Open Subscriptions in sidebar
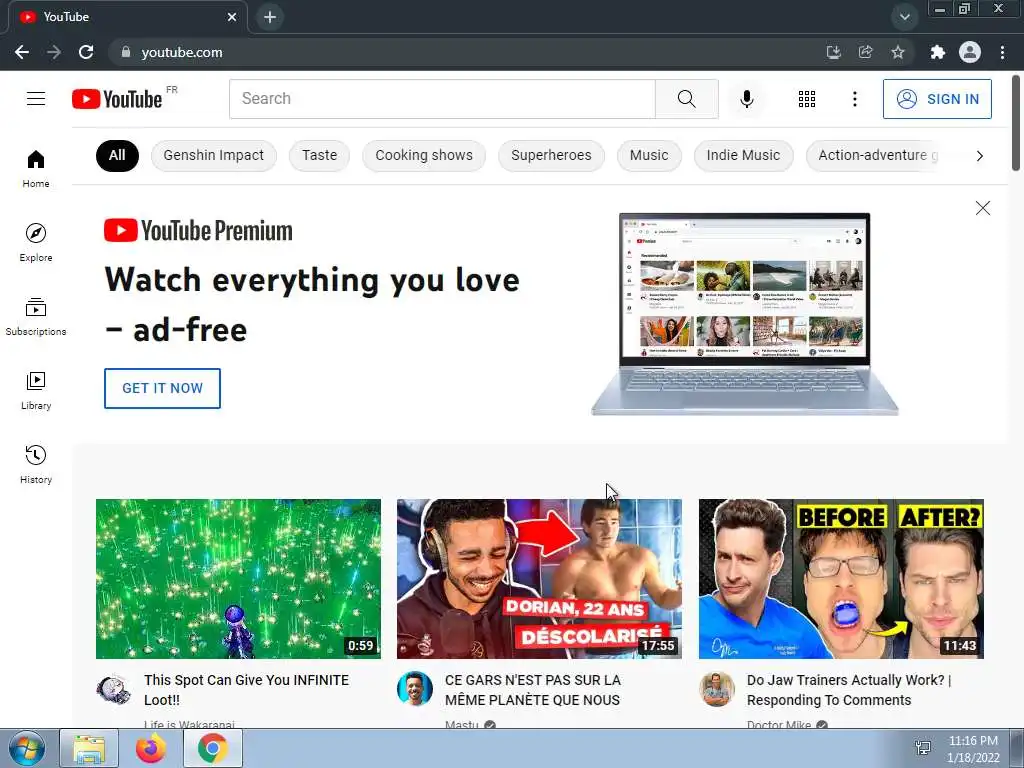 point(36,316)
